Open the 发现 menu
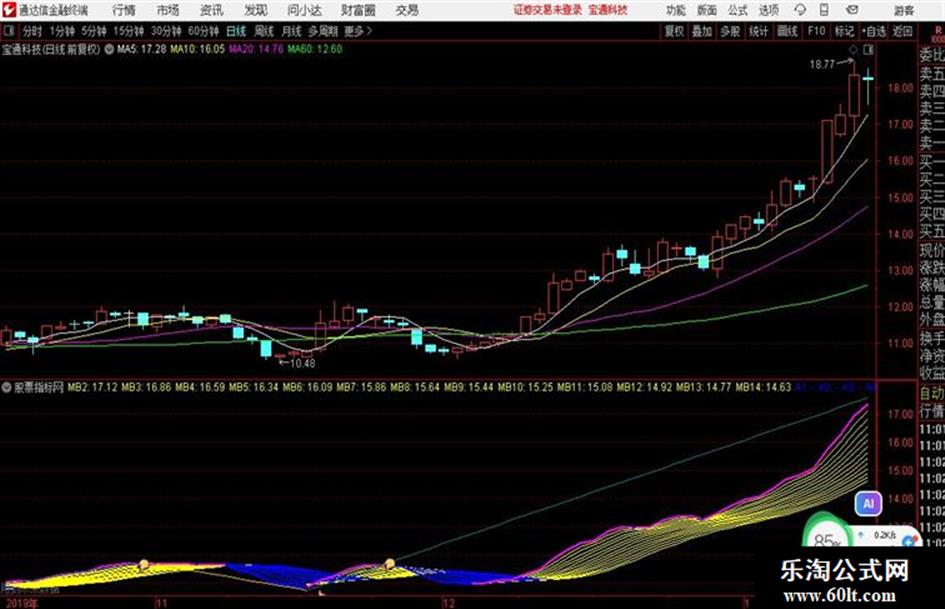 click(256, 10)
